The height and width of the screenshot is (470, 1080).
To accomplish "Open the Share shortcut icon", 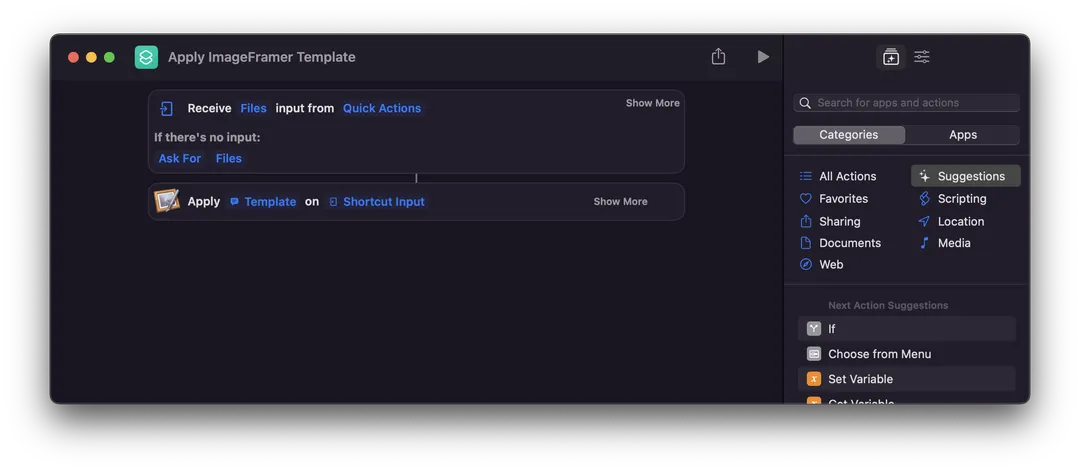I will click(718, 57).
